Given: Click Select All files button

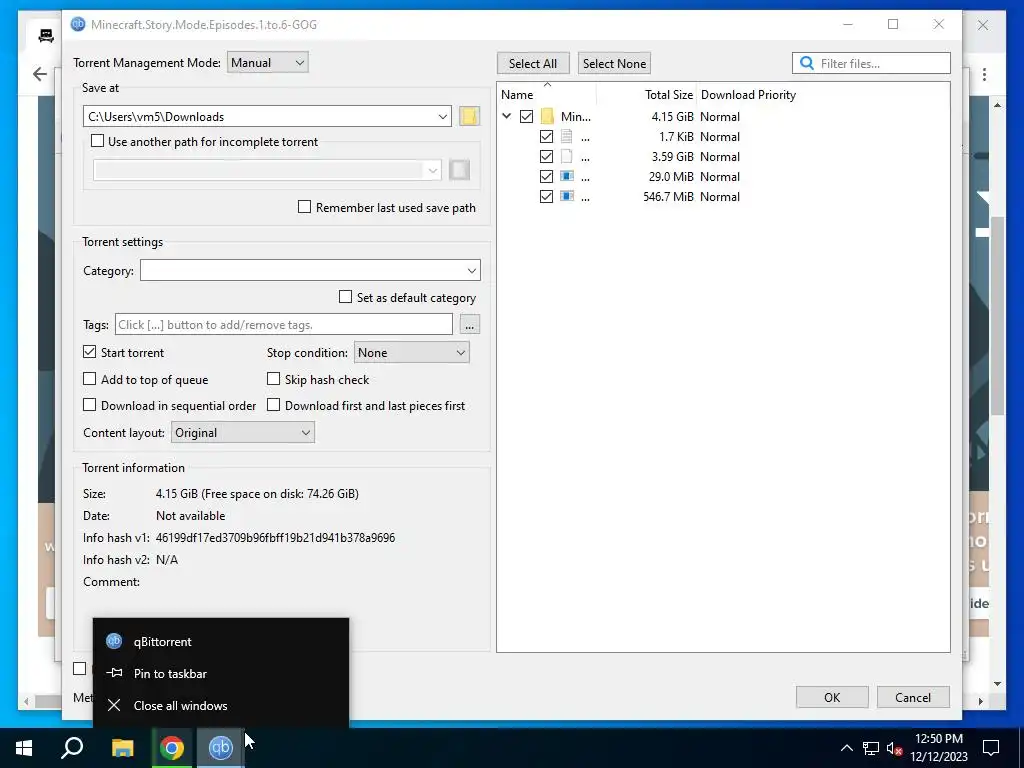Looking at the screenshot, I should coord(533,63).
